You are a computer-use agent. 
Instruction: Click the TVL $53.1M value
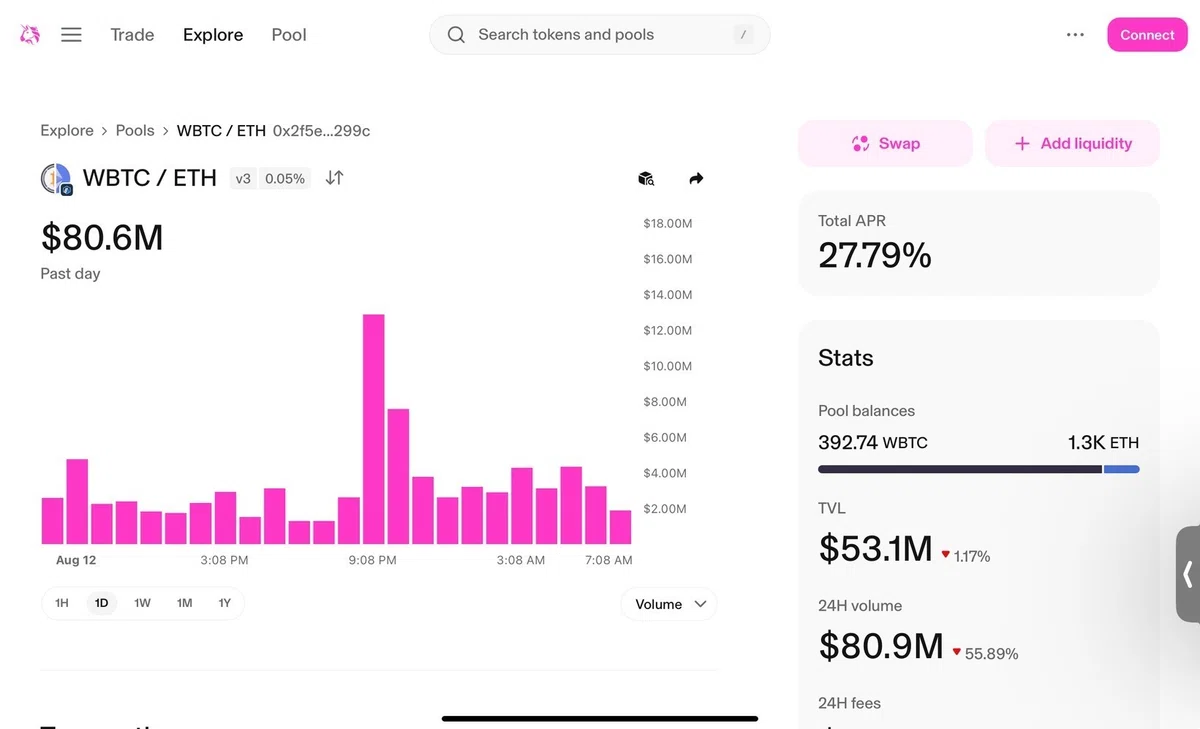click(x=876, y=548)
